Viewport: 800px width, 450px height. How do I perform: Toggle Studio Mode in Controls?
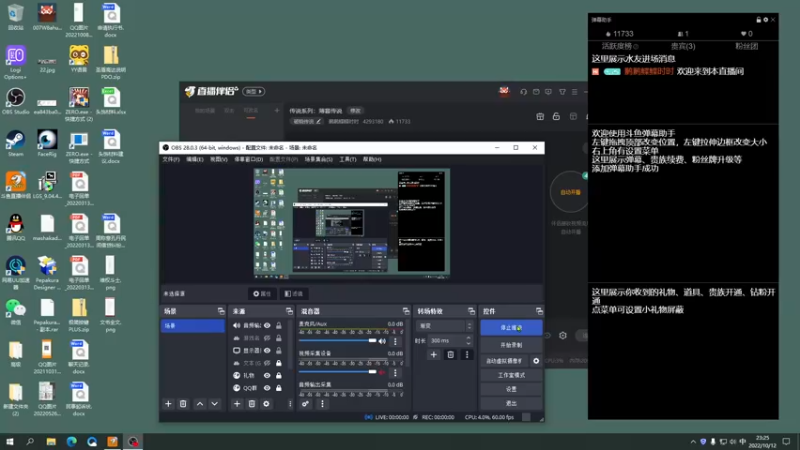pyautogui.click(x=511, y=375)
